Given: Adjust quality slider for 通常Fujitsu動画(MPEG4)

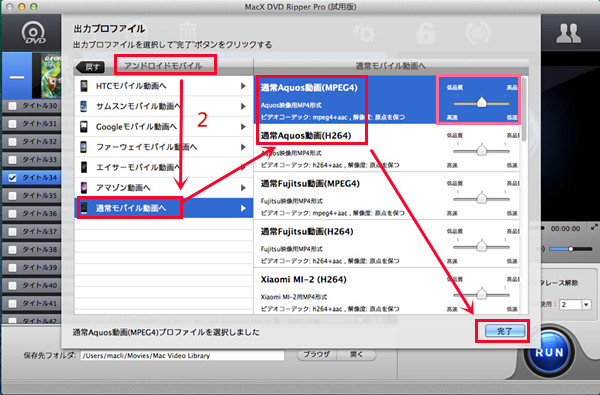Looking at the screenshot, I should pyautogui.click(x=481, y=198).
